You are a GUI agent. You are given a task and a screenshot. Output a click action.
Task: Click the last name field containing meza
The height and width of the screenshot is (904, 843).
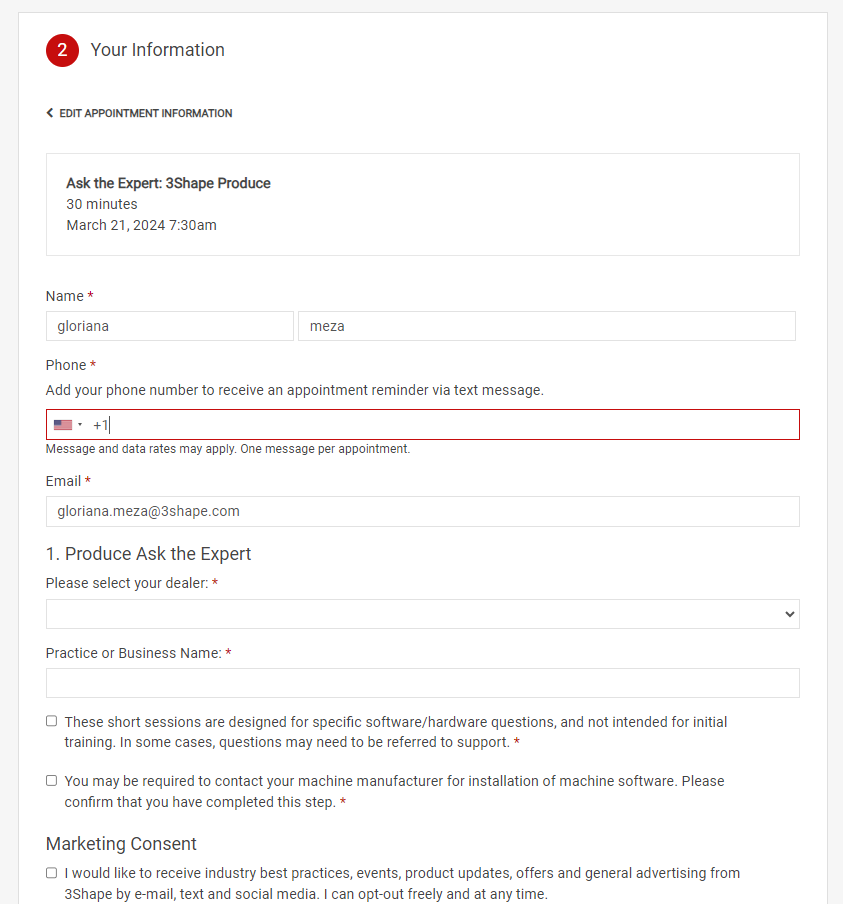(546, 326)
